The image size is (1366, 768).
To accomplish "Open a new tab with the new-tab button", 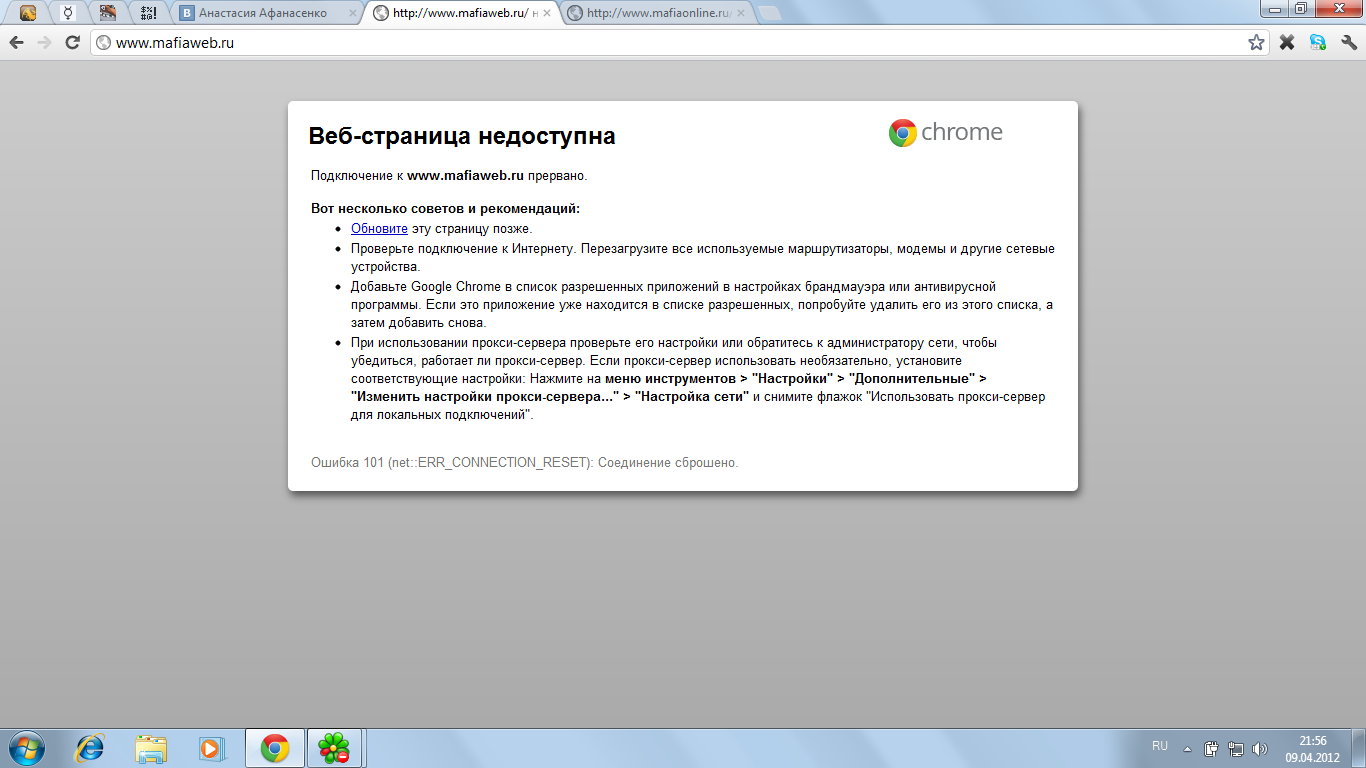I will (x=770, y=14).
